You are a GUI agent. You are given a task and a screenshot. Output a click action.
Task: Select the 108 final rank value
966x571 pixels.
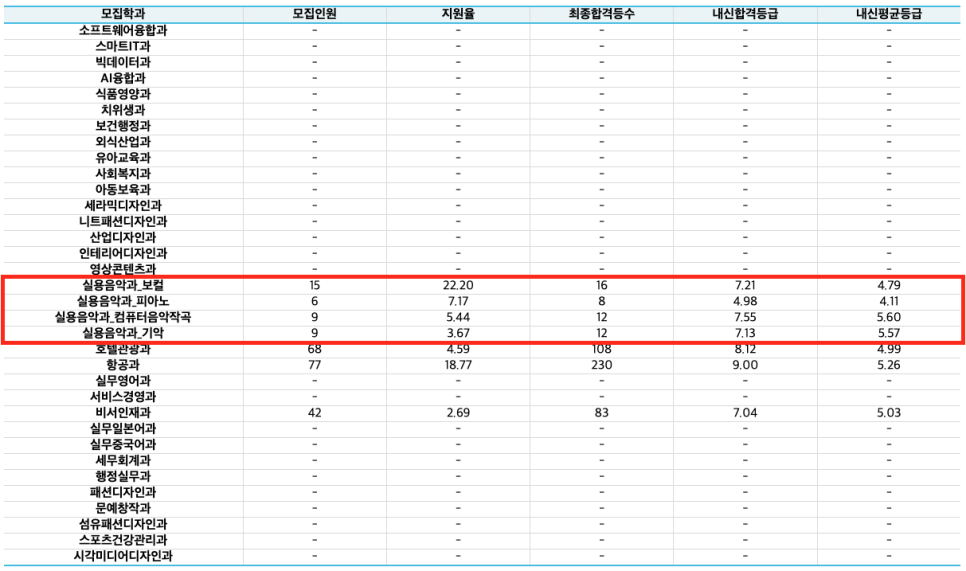601,349
